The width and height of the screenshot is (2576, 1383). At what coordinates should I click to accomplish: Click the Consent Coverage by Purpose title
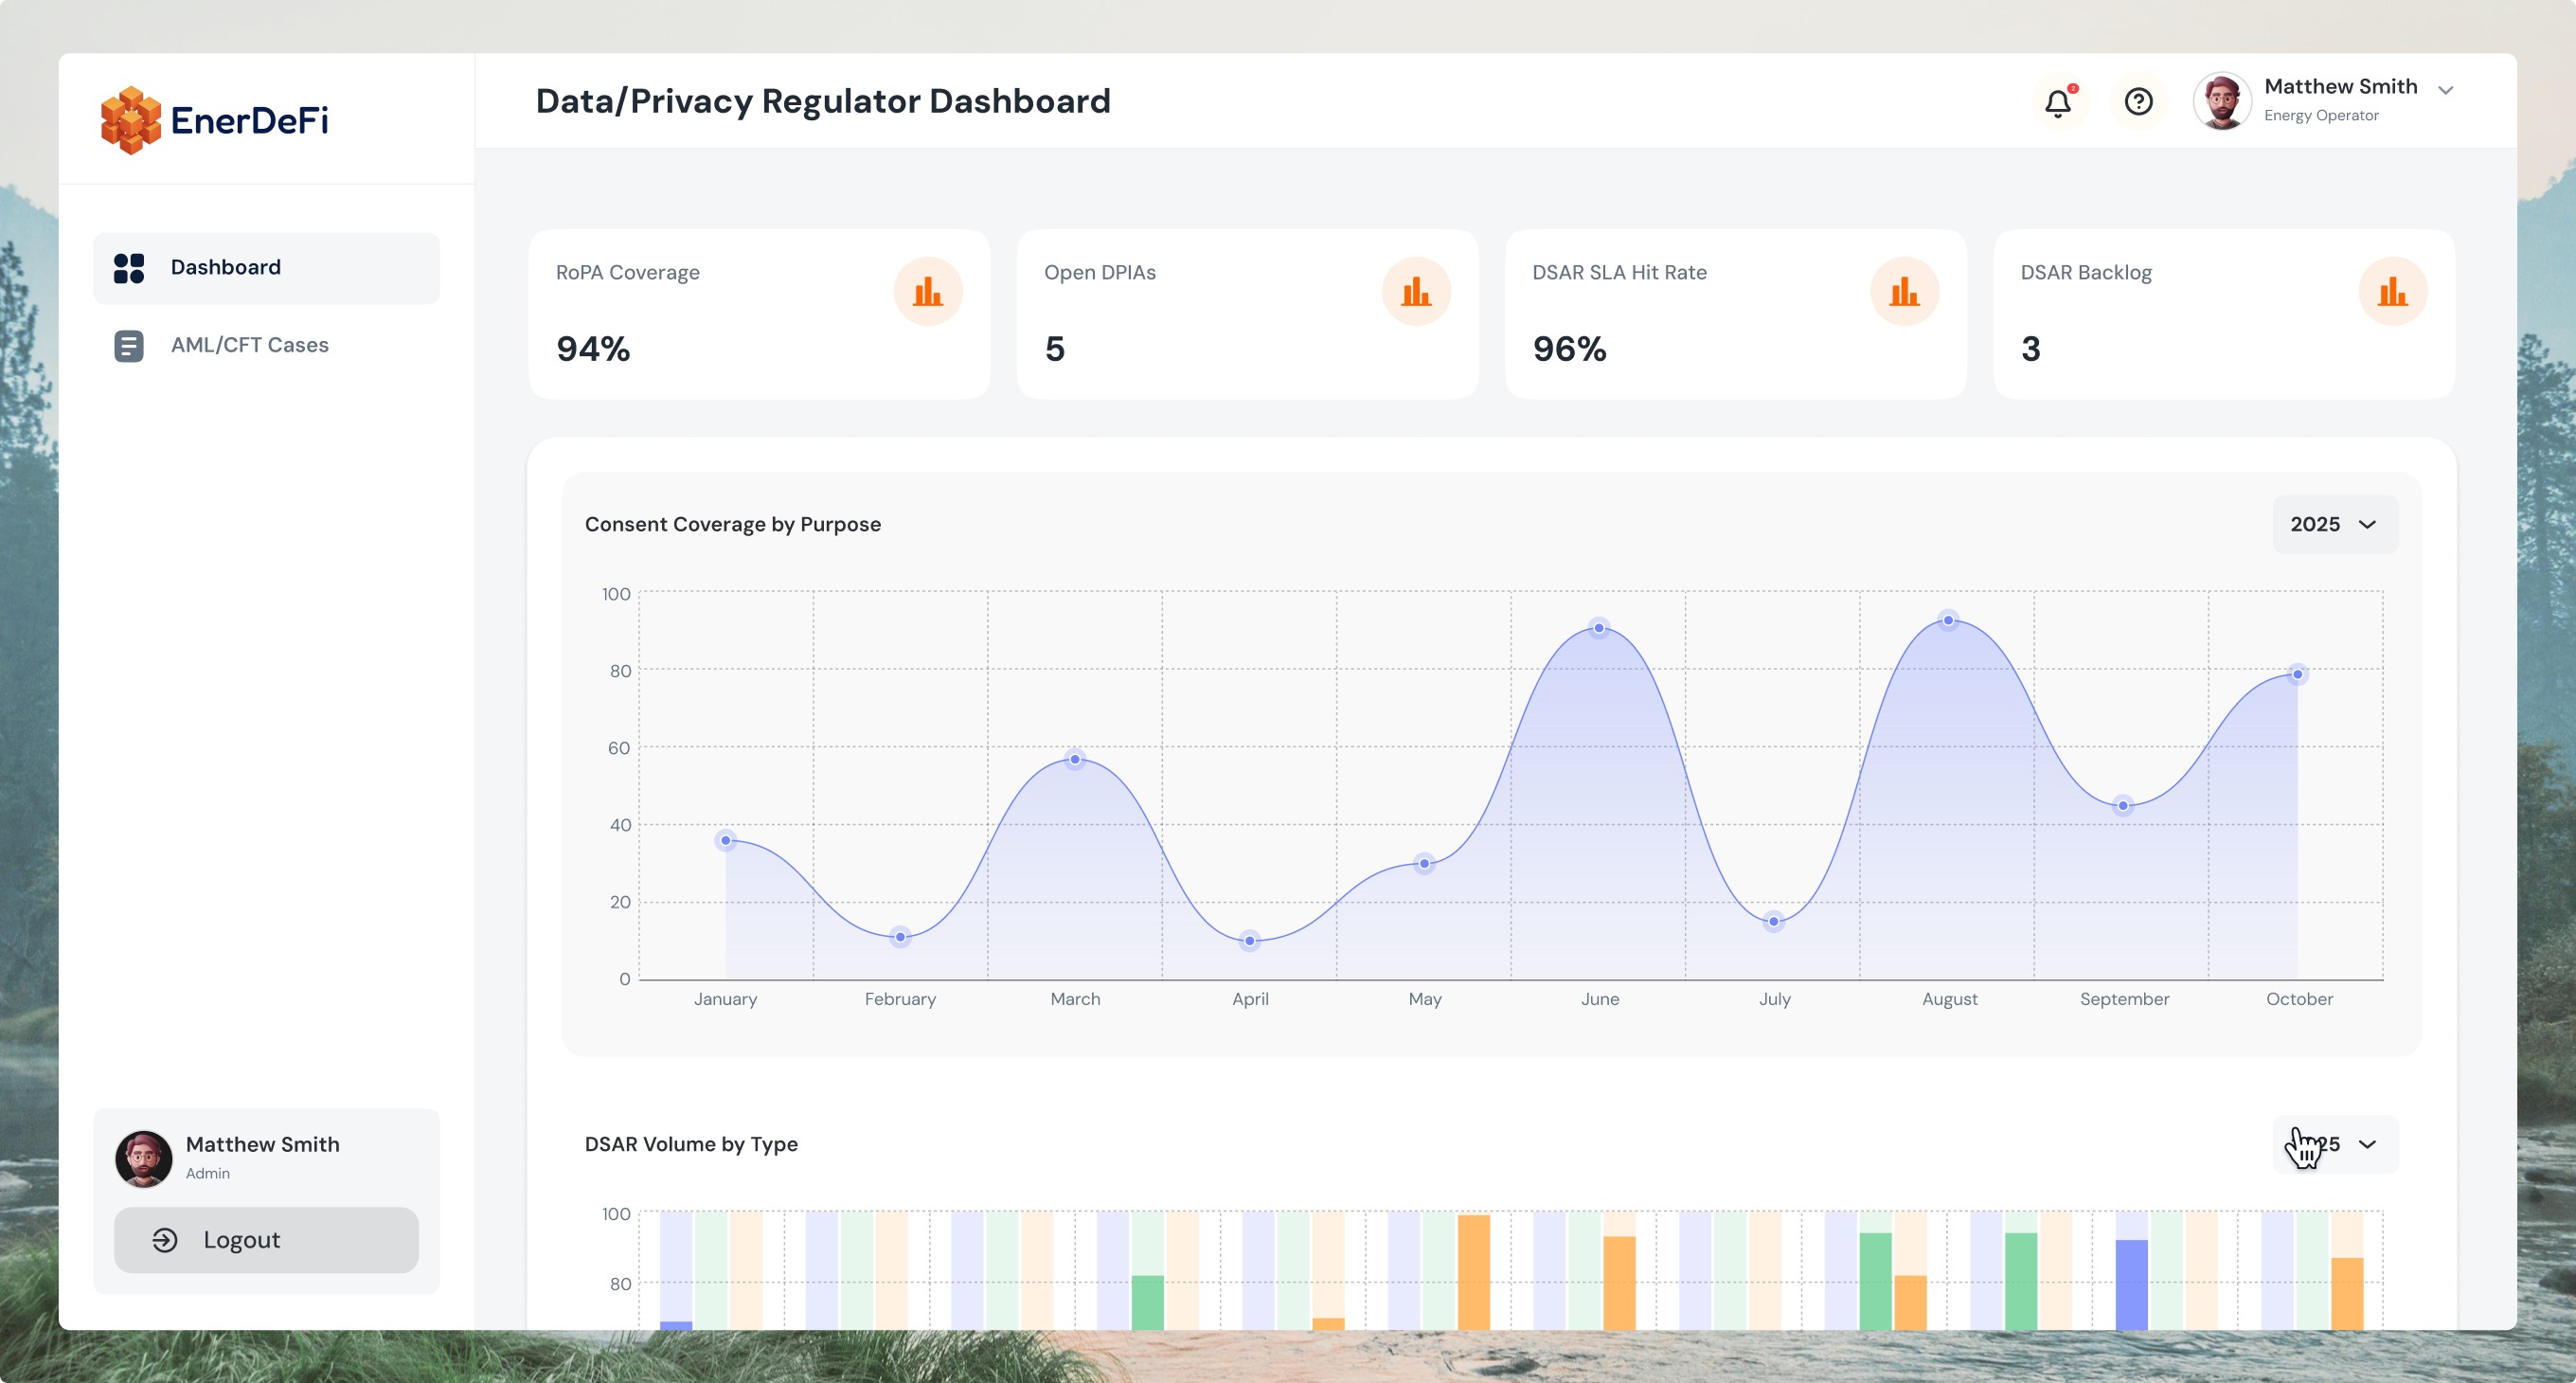733,525
